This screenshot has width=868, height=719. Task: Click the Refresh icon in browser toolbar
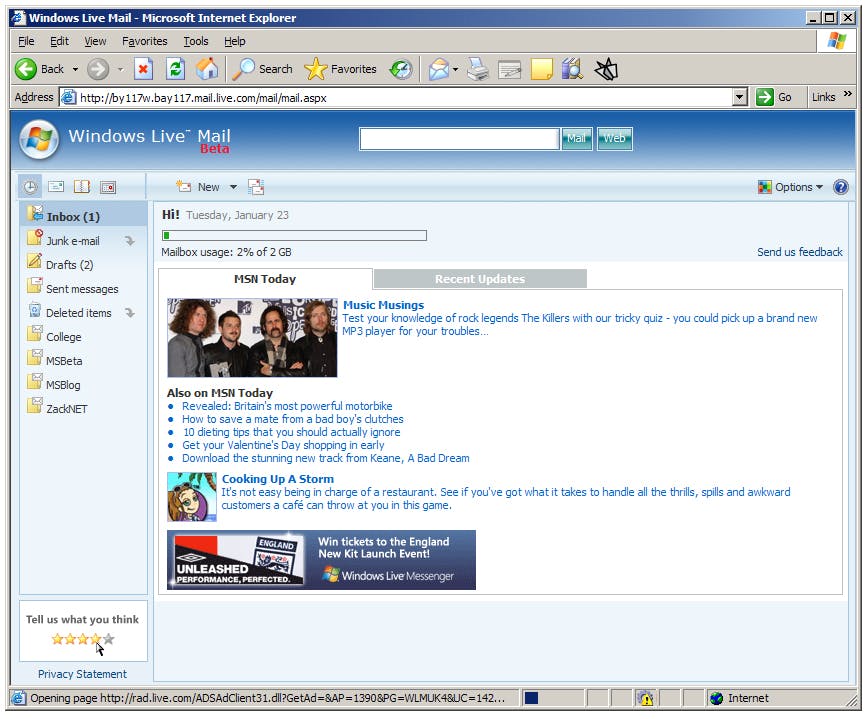(175, 69)
